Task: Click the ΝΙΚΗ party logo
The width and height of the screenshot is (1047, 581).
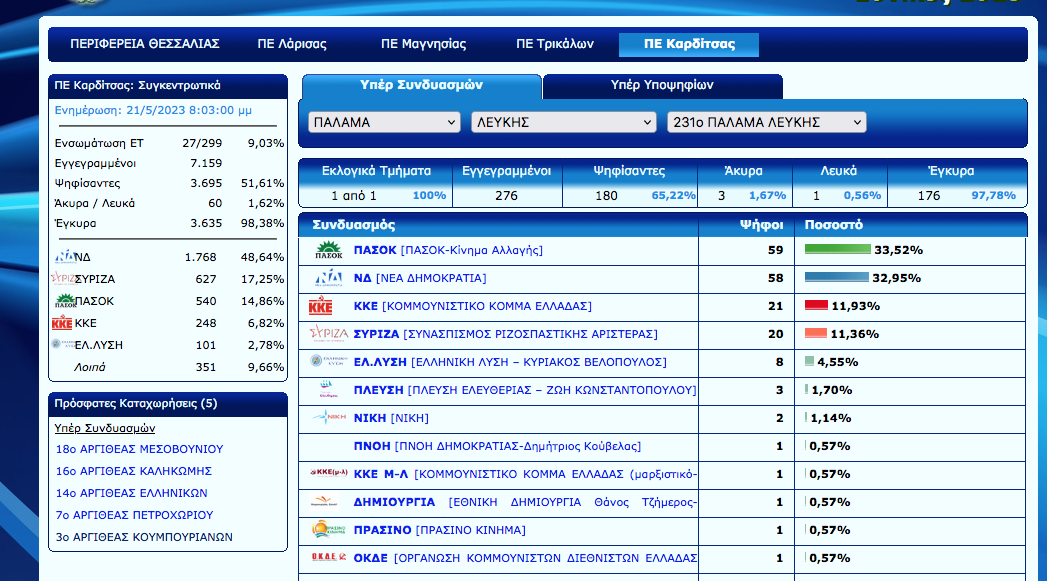Action: click(x=328, y=418)
